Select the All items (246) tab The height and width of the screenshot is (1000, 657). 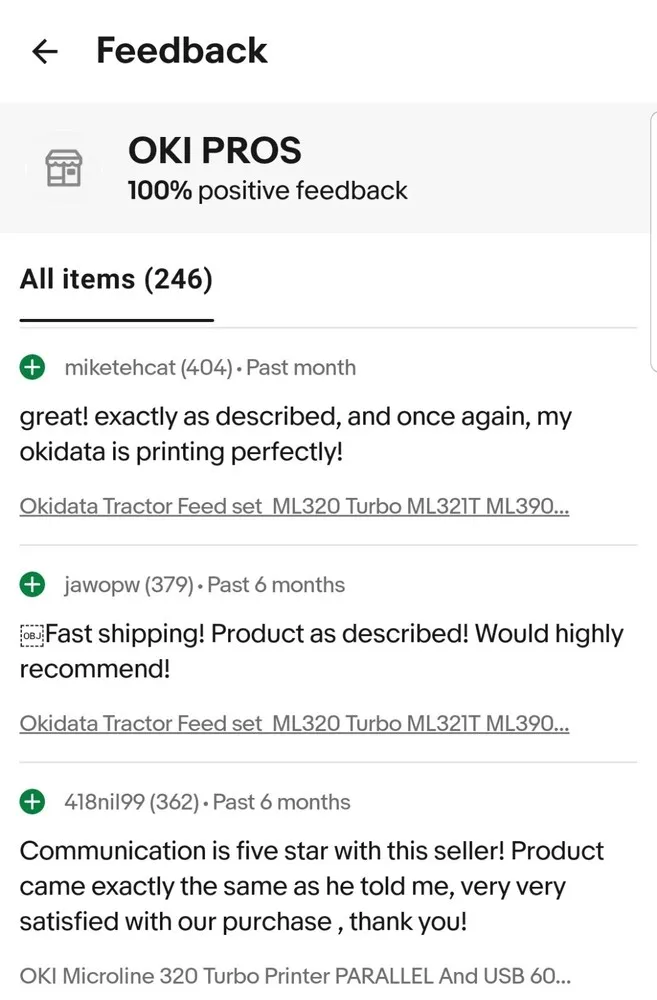(116, 279)
